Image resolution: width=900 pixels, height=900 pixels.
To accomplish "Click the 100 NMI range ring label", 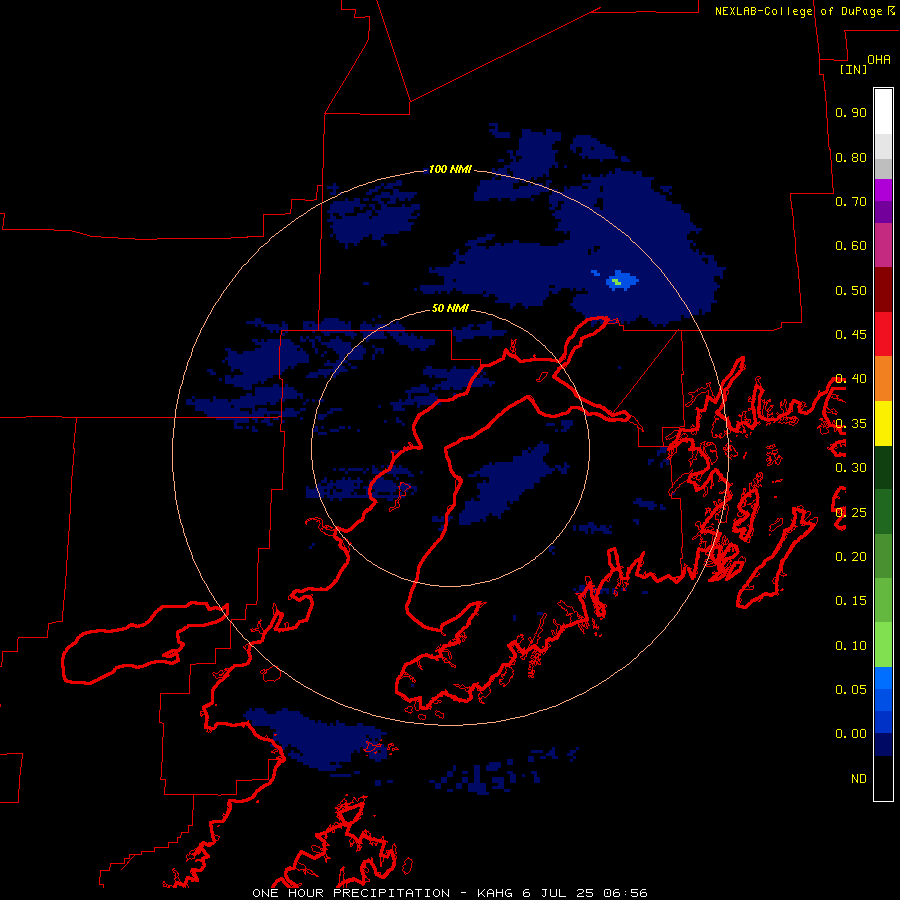I will [450, 169].
